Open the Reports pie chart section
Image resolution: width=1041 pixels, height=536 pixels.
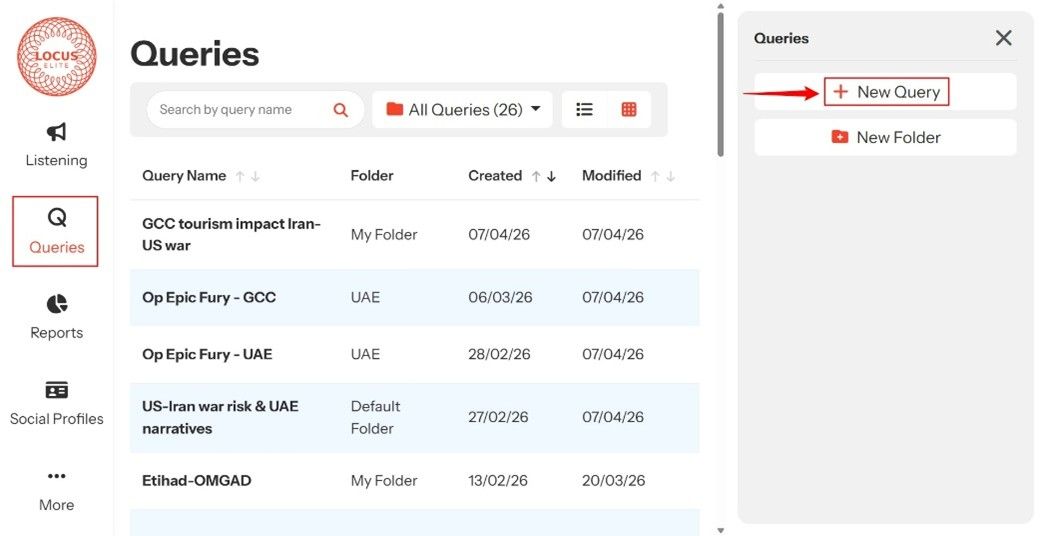click(56, 316)
